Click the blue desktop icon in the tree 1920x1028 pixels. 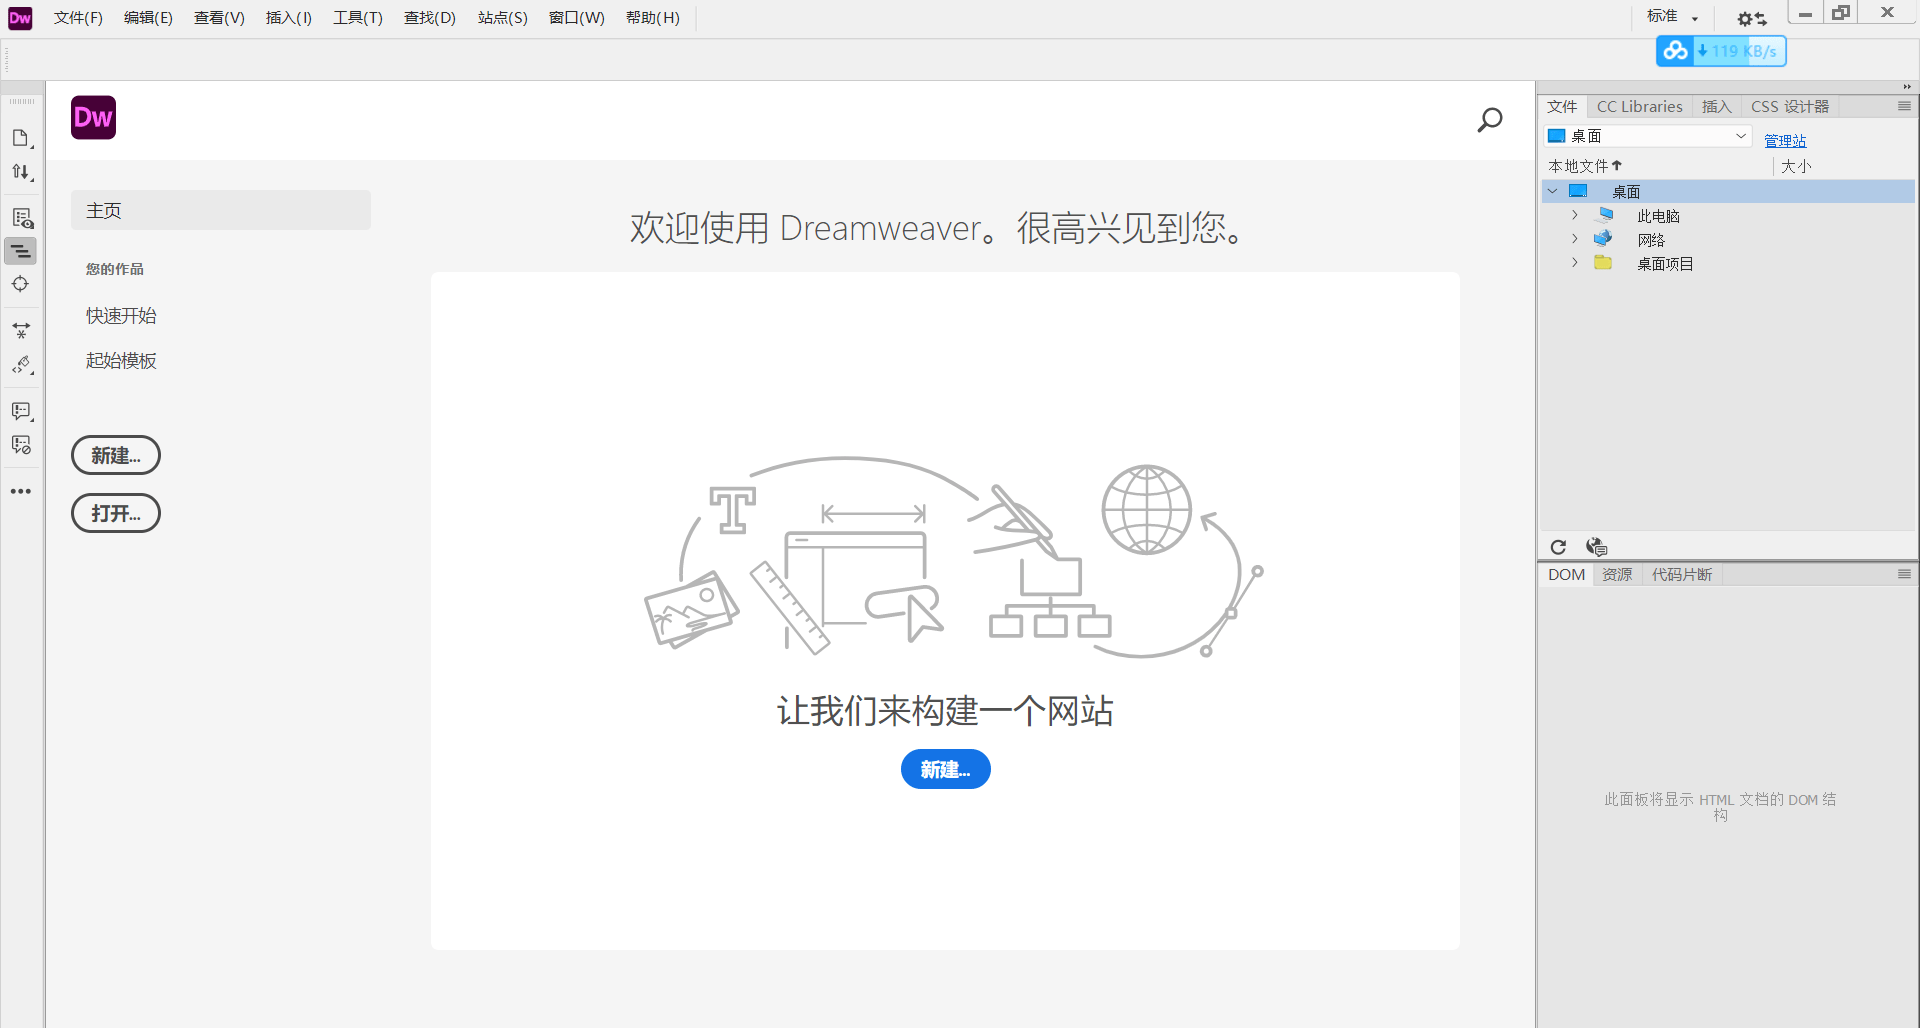pos(1578,191)
